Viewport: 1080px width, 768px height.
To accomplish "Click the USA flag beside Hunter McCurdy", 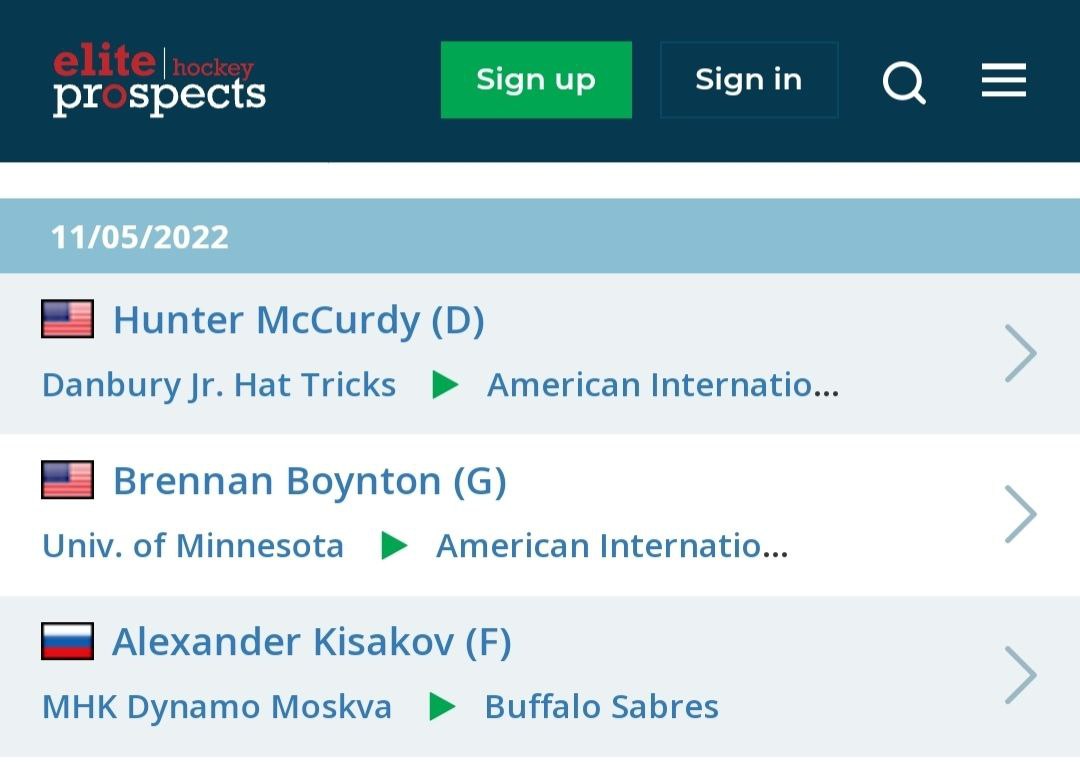I will click(68, 319).
